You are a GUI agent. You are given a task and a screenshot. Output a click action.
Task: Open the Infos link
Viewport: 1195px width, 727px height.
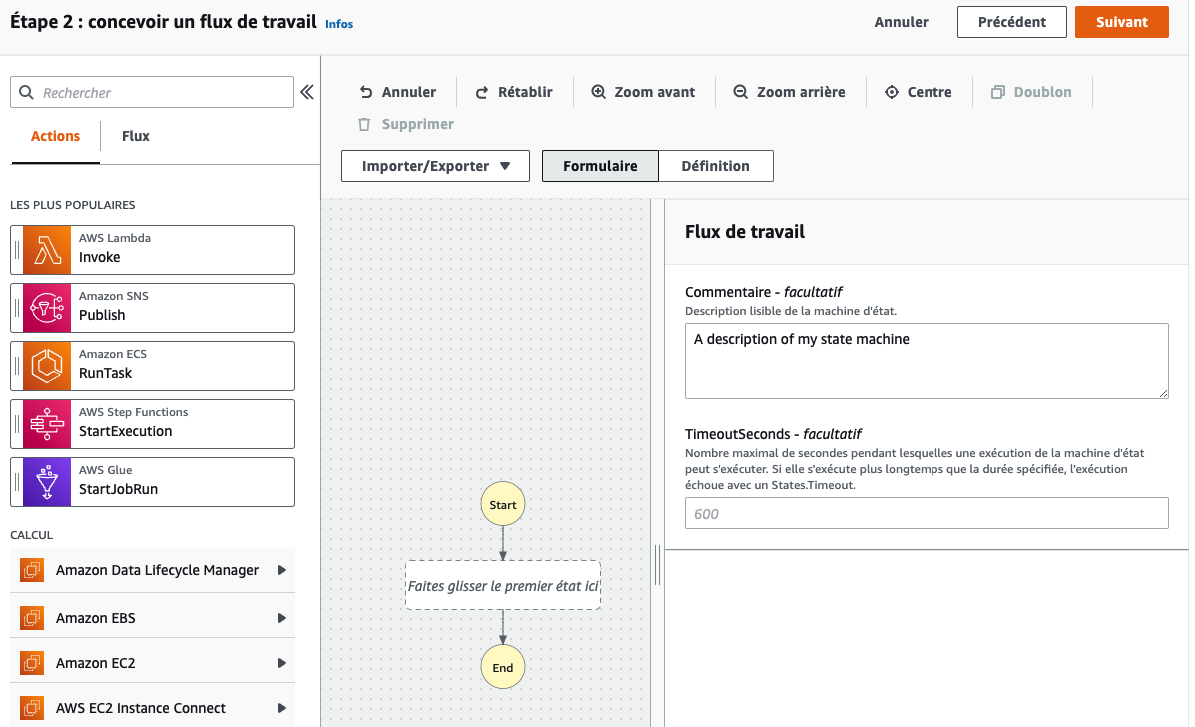pyautogui.click(x=339, y=24)
